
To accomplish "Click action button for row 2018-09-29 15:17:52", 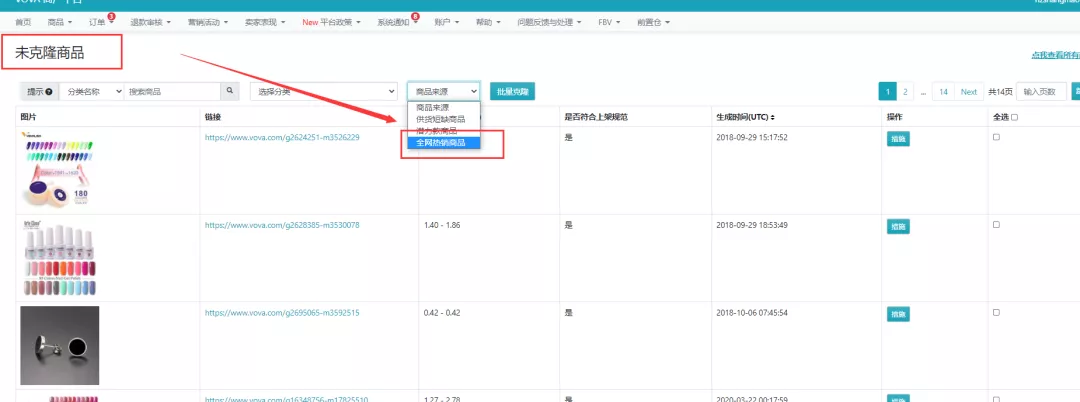I will [897, 139].
